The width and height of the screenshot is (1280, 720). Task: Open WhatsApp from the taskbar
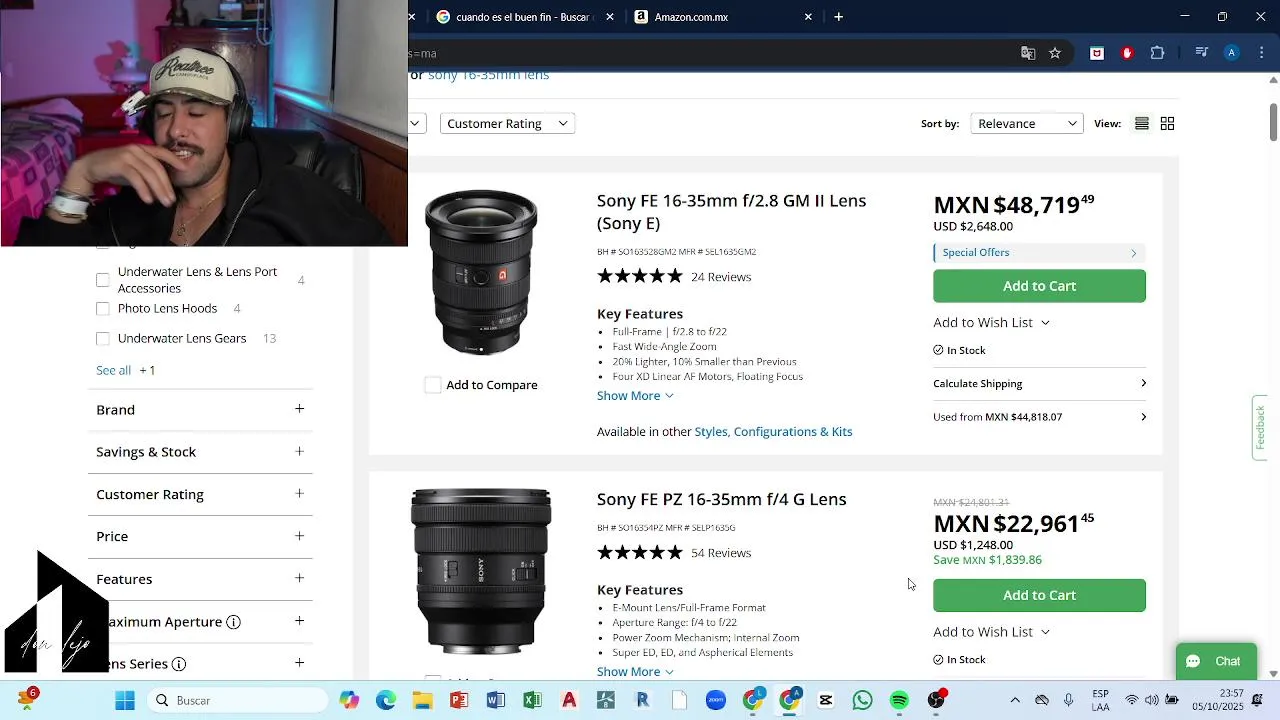(x=862, y=700)
